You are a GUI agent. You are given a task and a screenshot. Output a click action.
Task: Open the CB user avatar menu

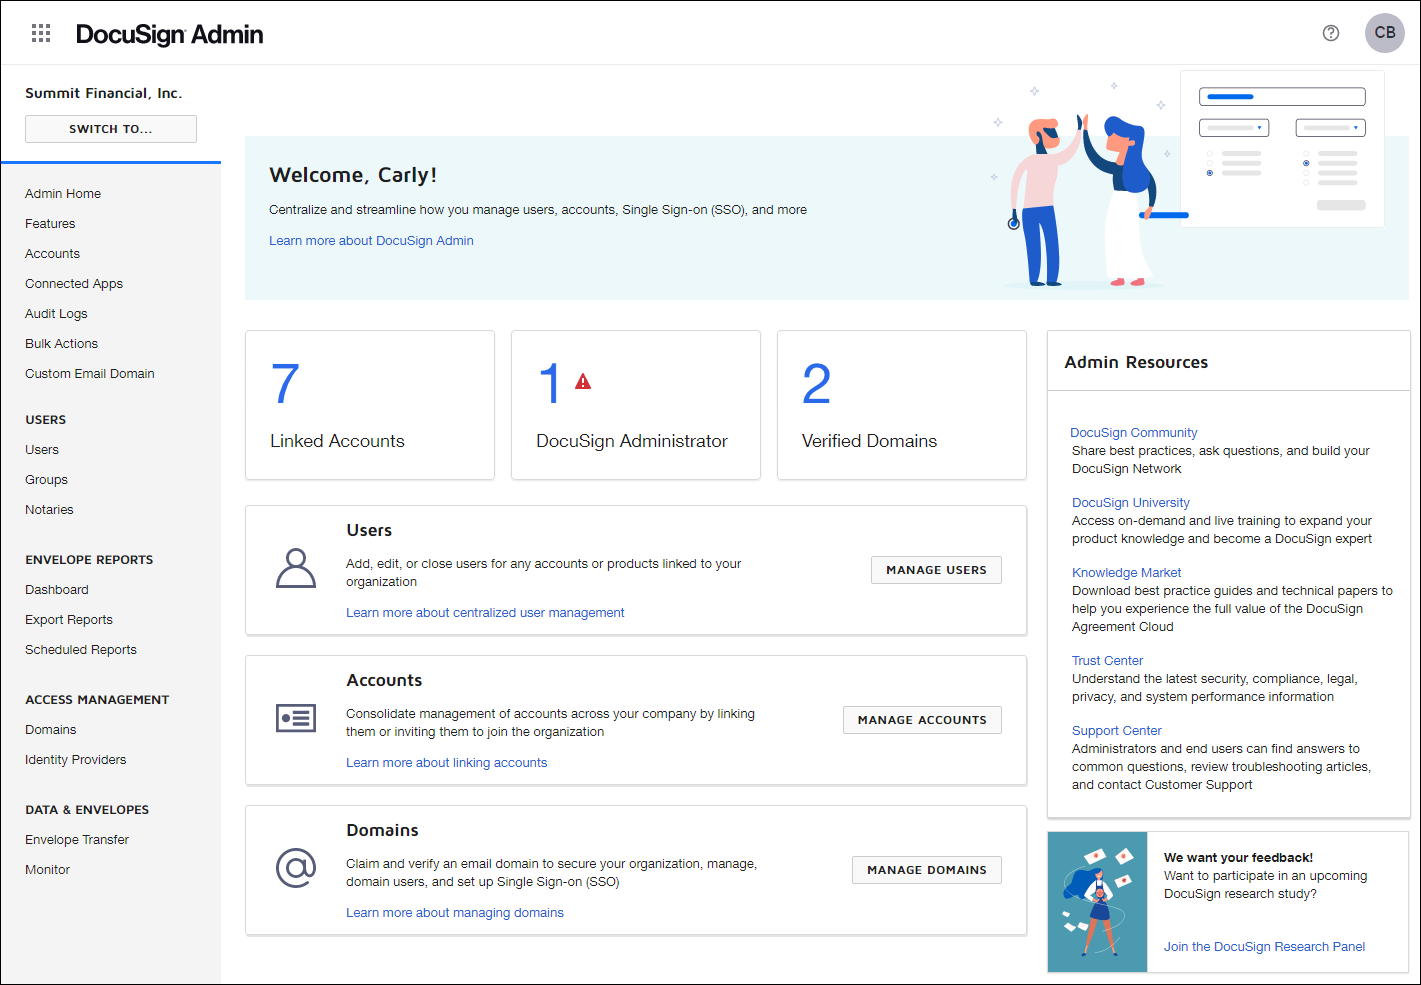coord(1385,33)
